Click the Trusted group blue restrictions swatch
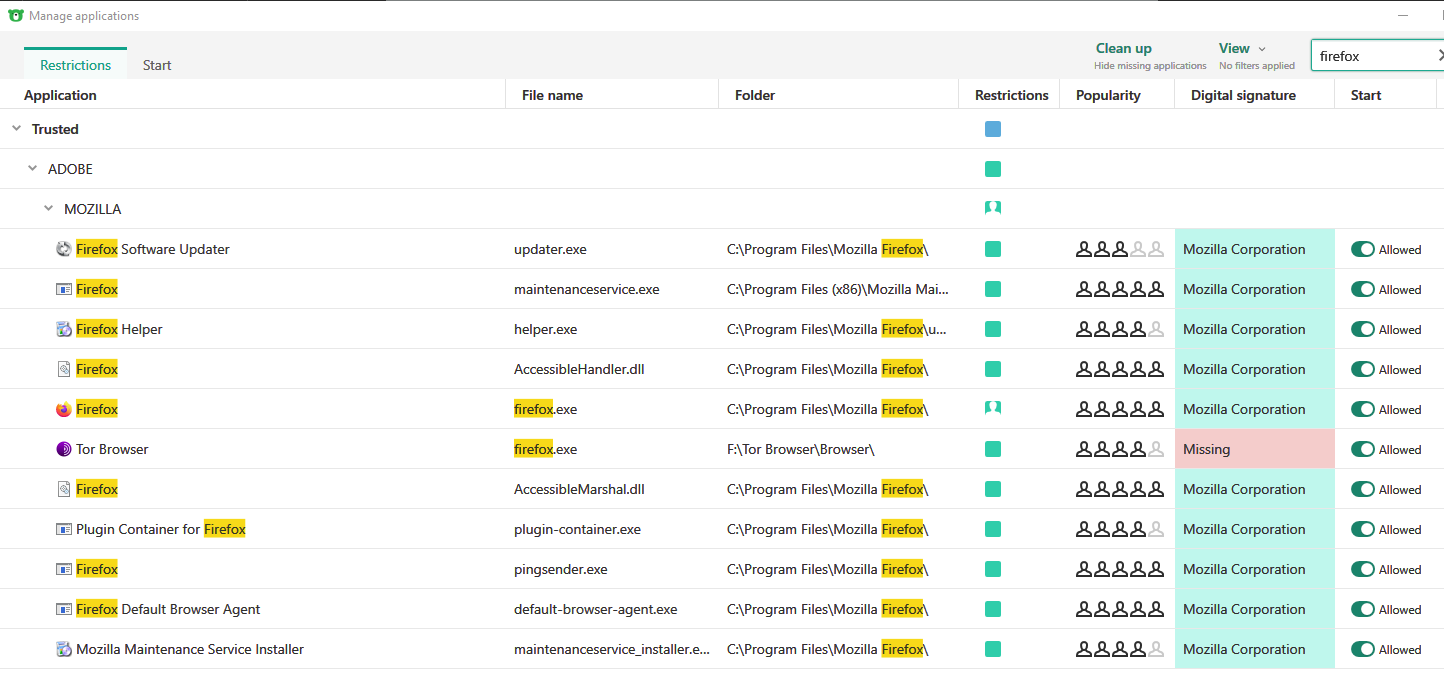The height and width of the screenshot is (673, 1444). (x=992, y=129)
